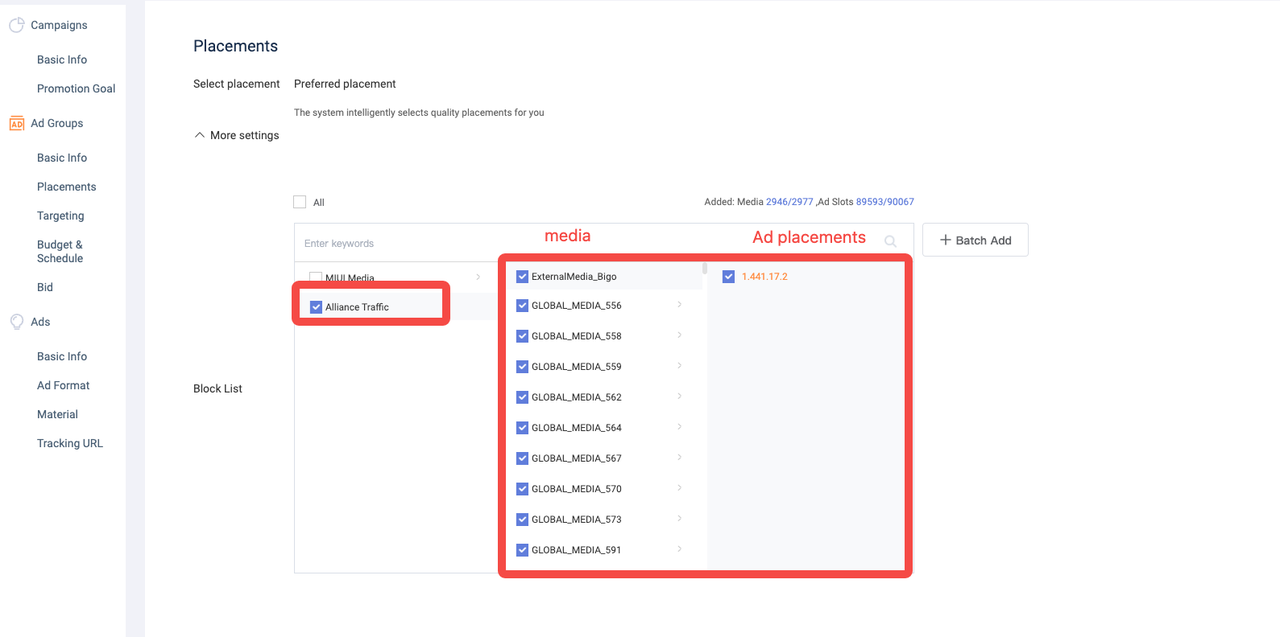Toggle the All checkbox
The image size is (1280, 637).
pyautogui.click(x=300, y=202)
